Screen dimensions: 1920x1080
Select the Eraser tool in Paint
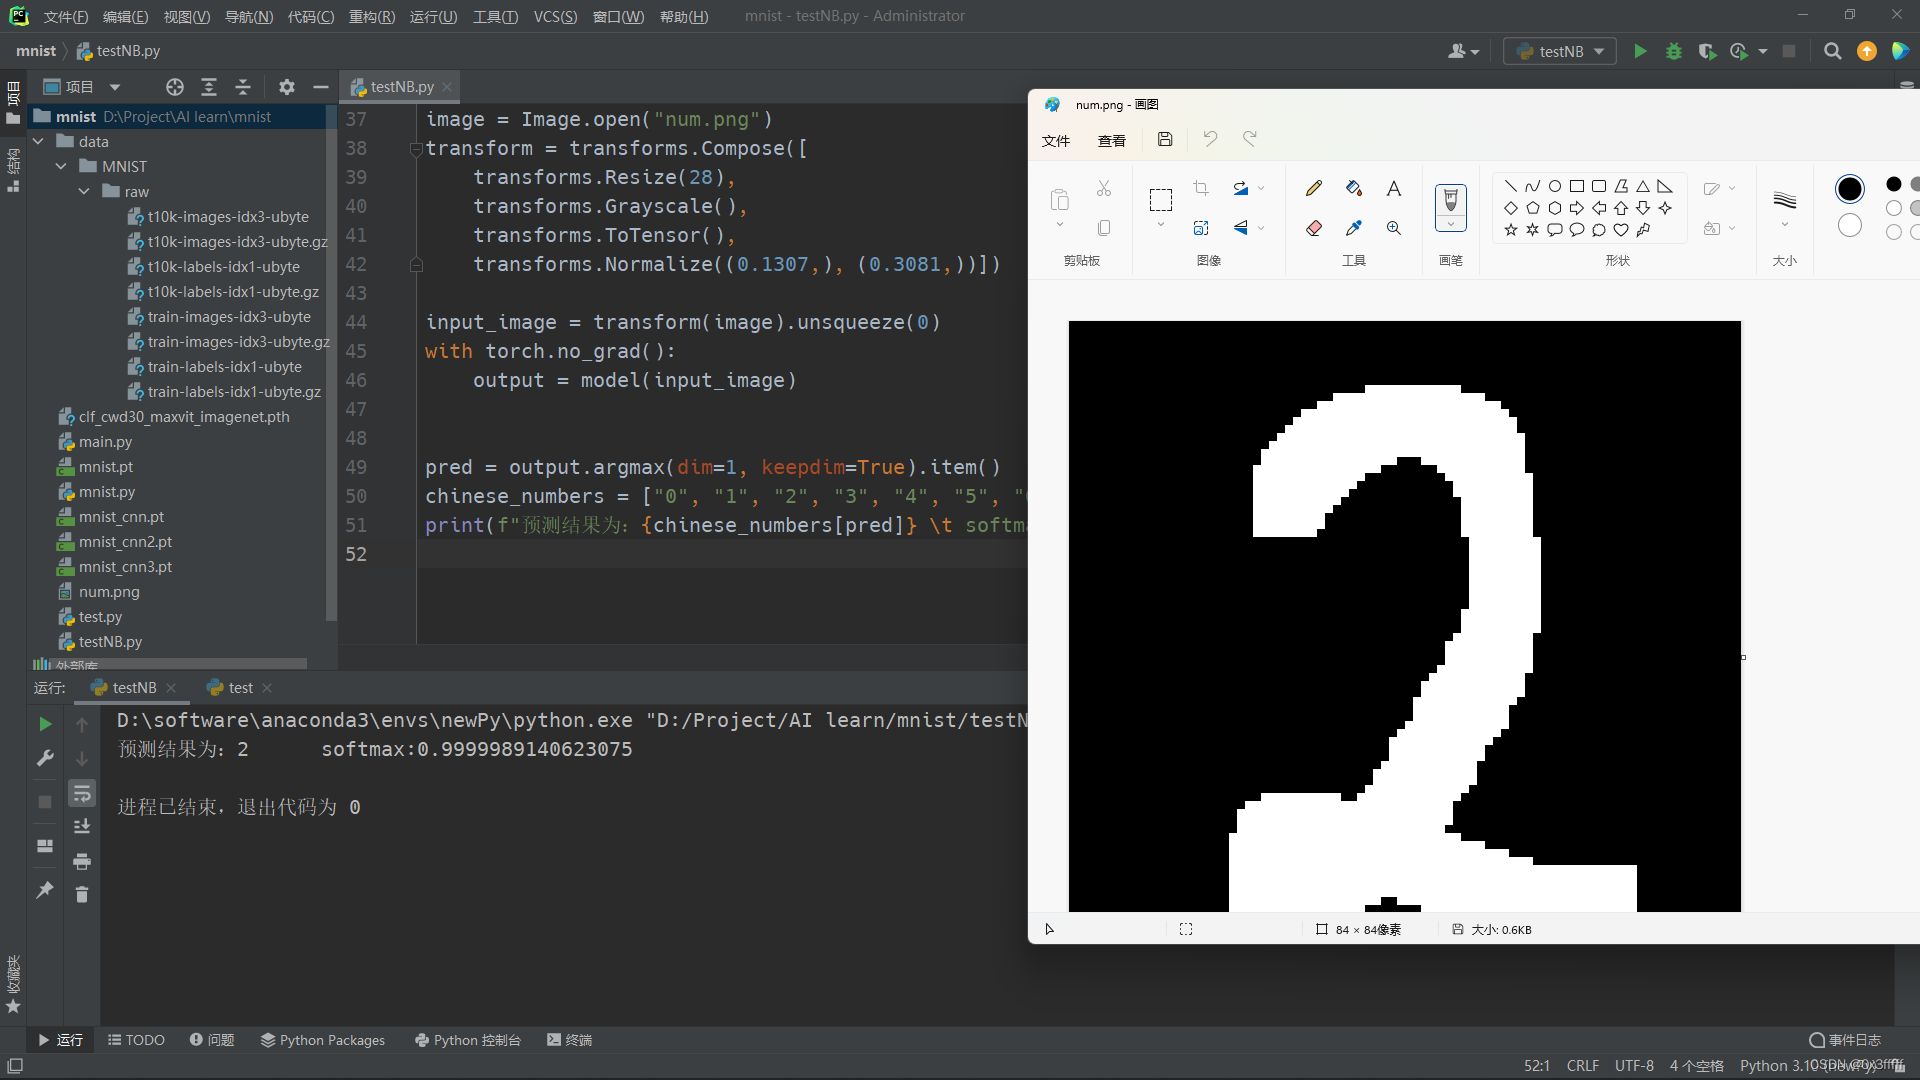pyautogui.click(x=1314, y=228)
